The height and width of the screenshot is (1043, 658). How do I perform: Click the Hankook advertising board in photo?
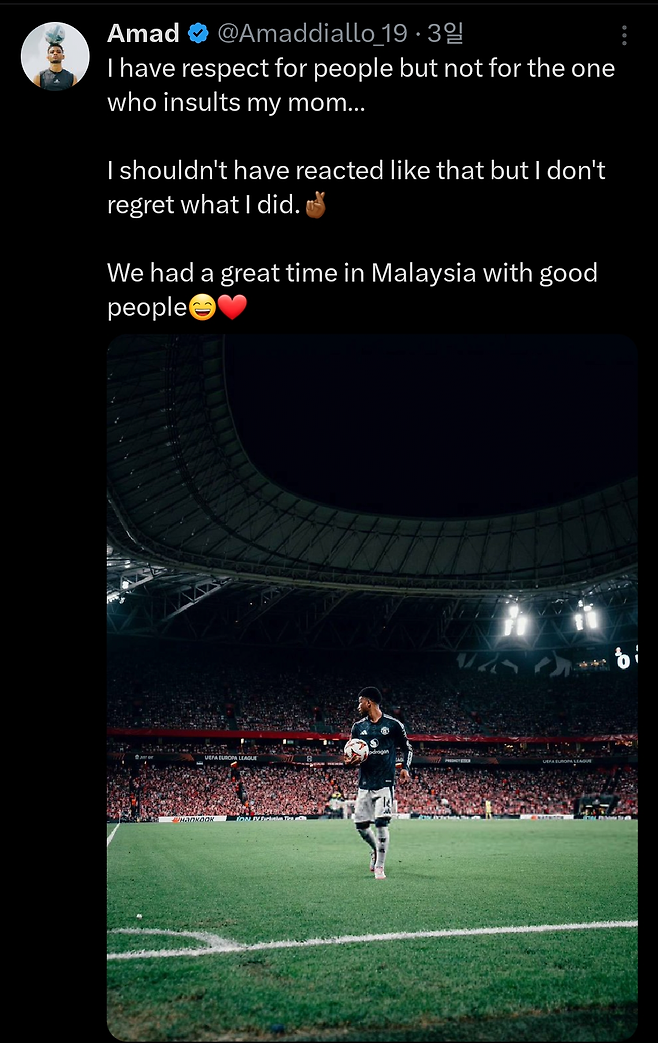193,819
